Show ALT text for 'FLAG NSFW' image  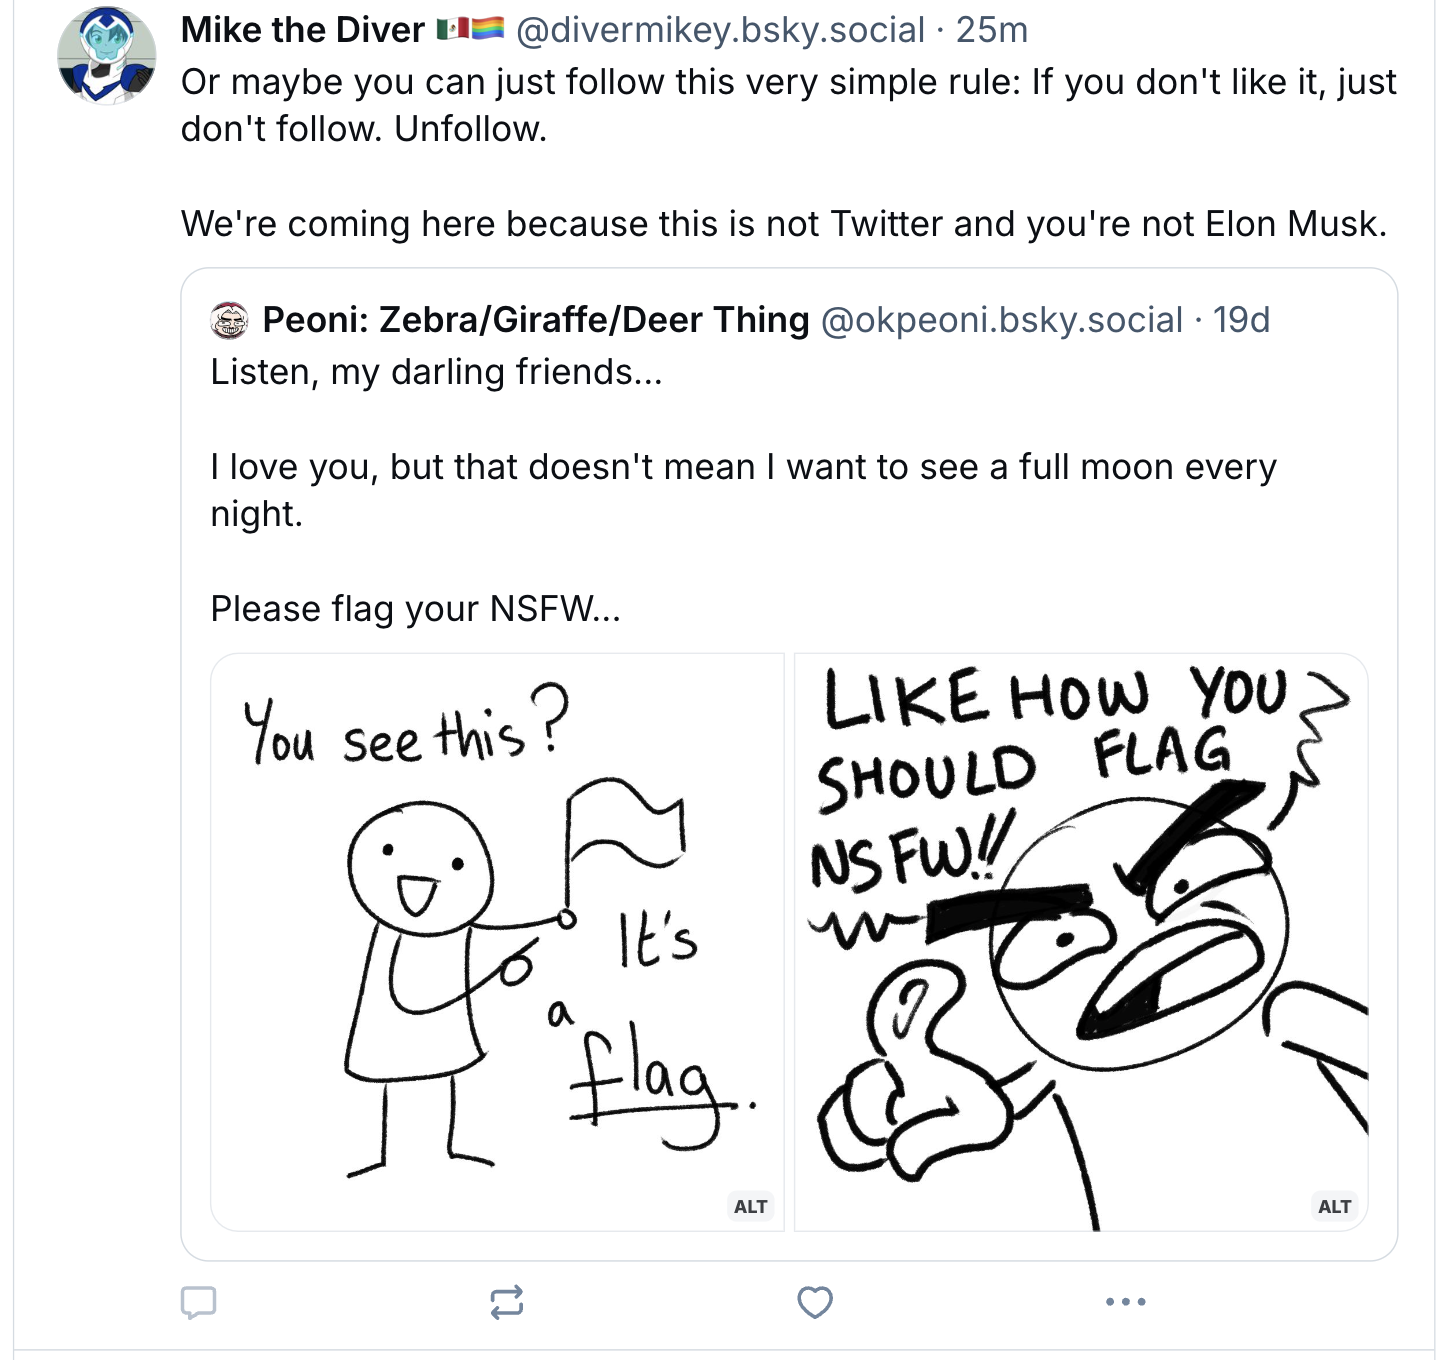coord(1334,1206)
